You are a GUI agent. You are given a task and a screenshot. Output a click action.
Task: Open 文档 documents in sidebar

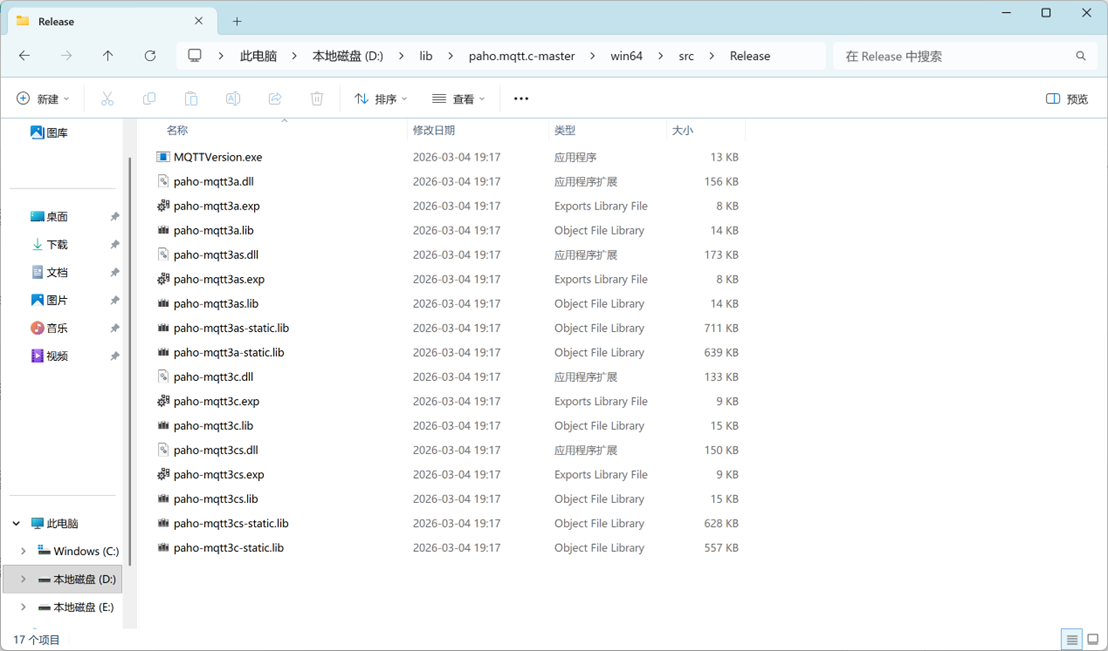pyautogui.click(x=49, y=272)
